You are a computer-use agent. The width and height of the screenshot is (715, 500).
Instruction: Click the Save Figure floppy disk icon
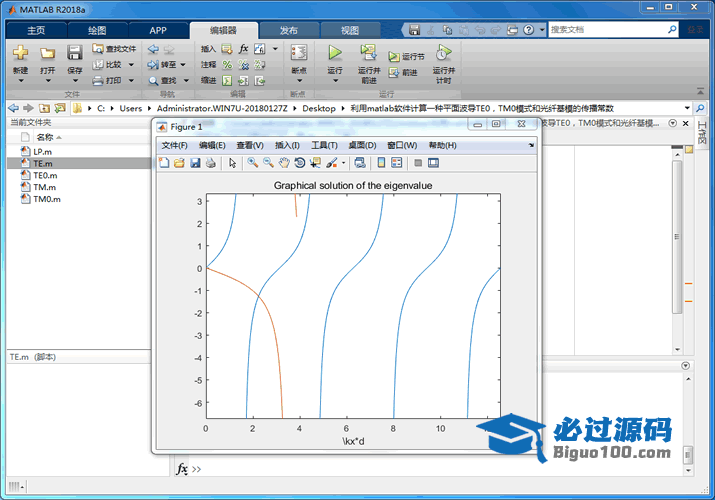(x=195, y=162)
